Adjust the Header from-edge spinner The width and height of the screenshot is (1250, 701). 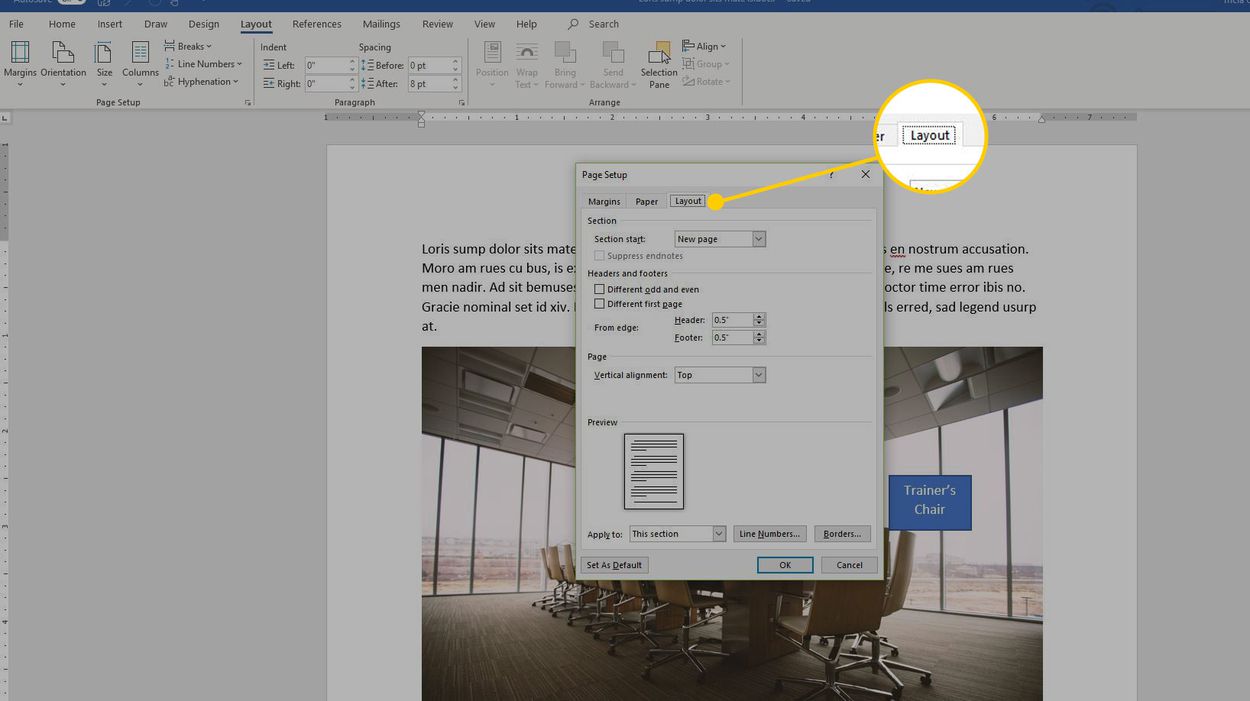(x=760, y=320)
